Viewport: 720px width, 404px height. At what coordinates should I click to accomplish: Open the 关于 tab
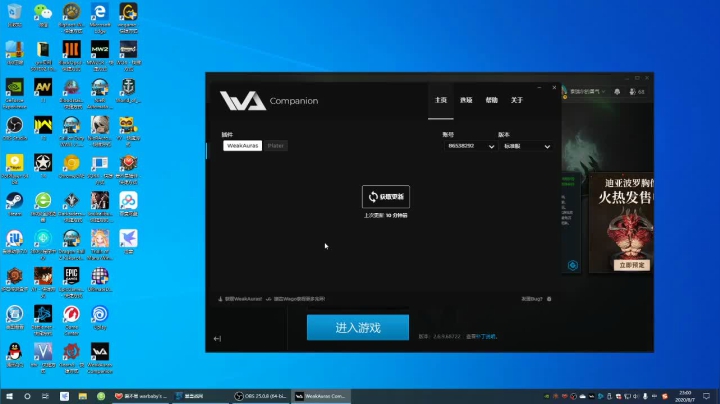pos(517,100)
